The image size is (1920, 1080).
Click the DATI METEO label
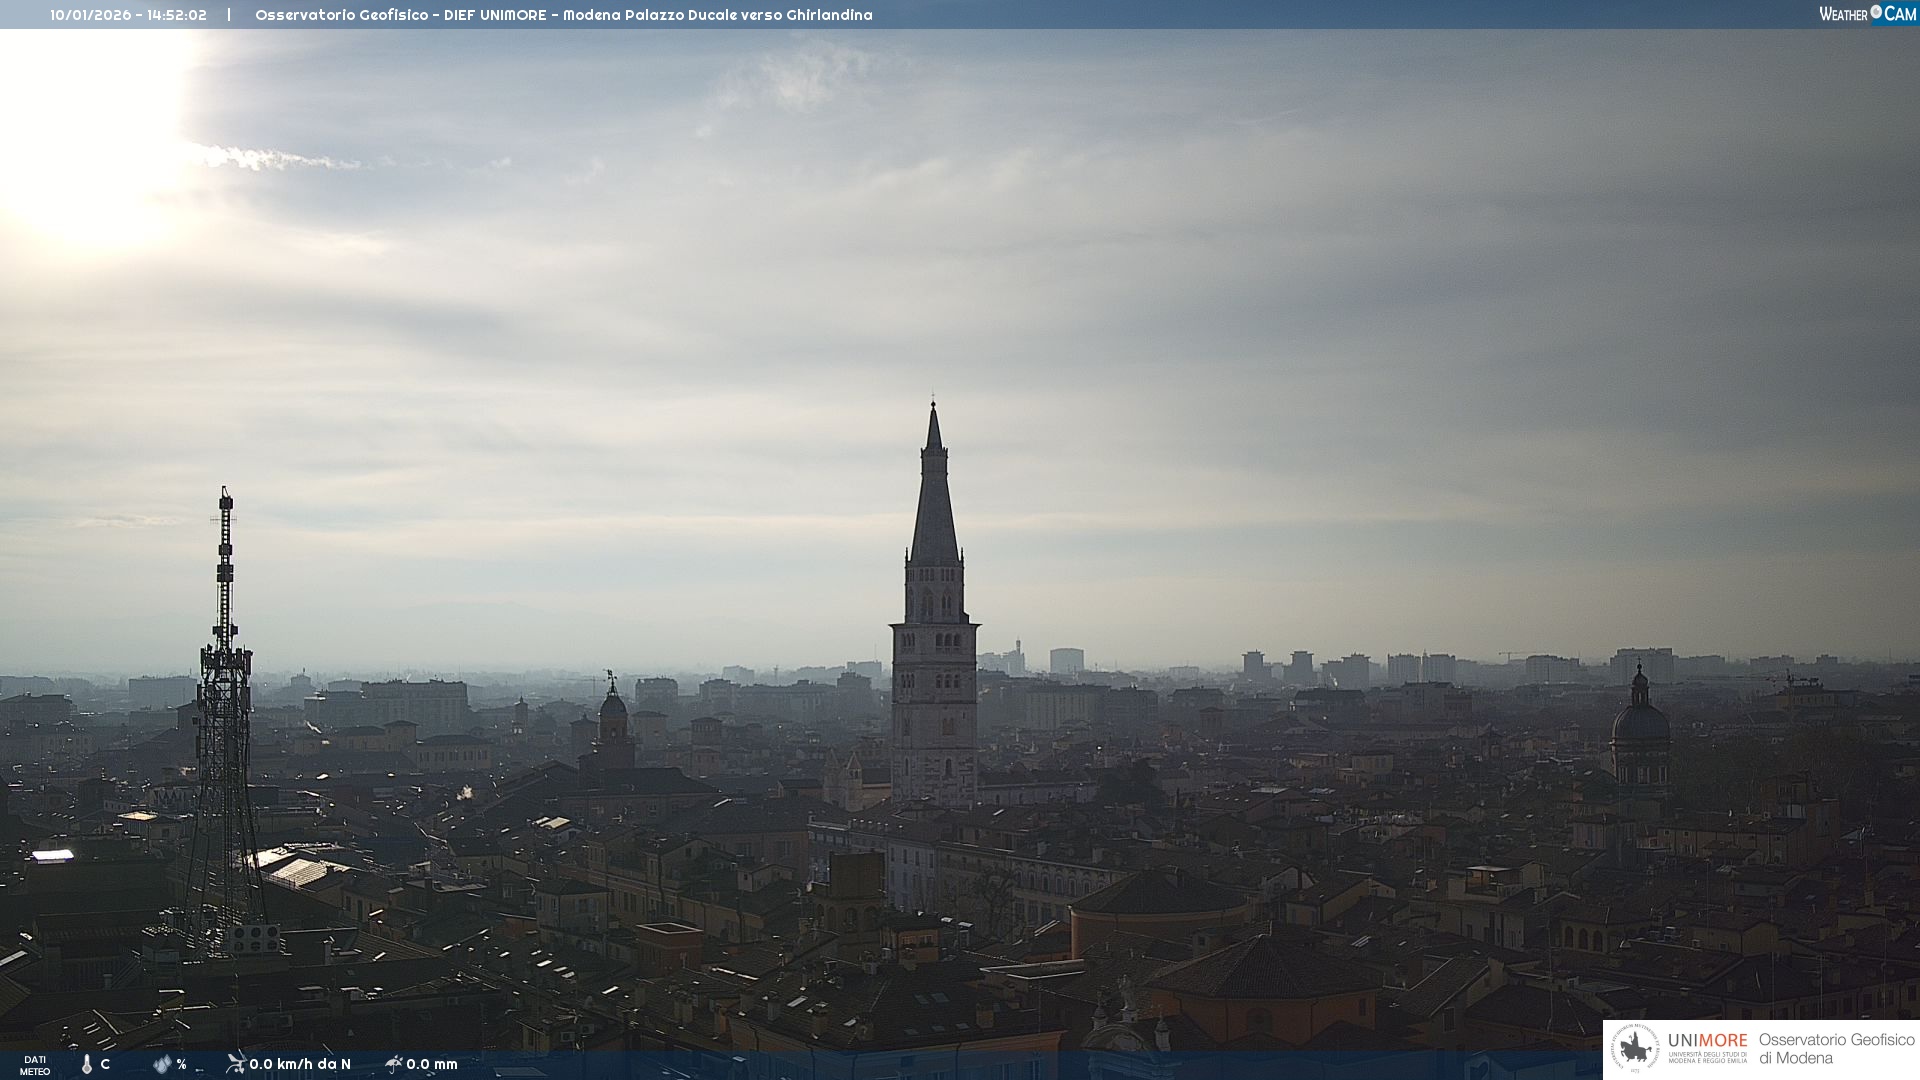click(35, 1065)
